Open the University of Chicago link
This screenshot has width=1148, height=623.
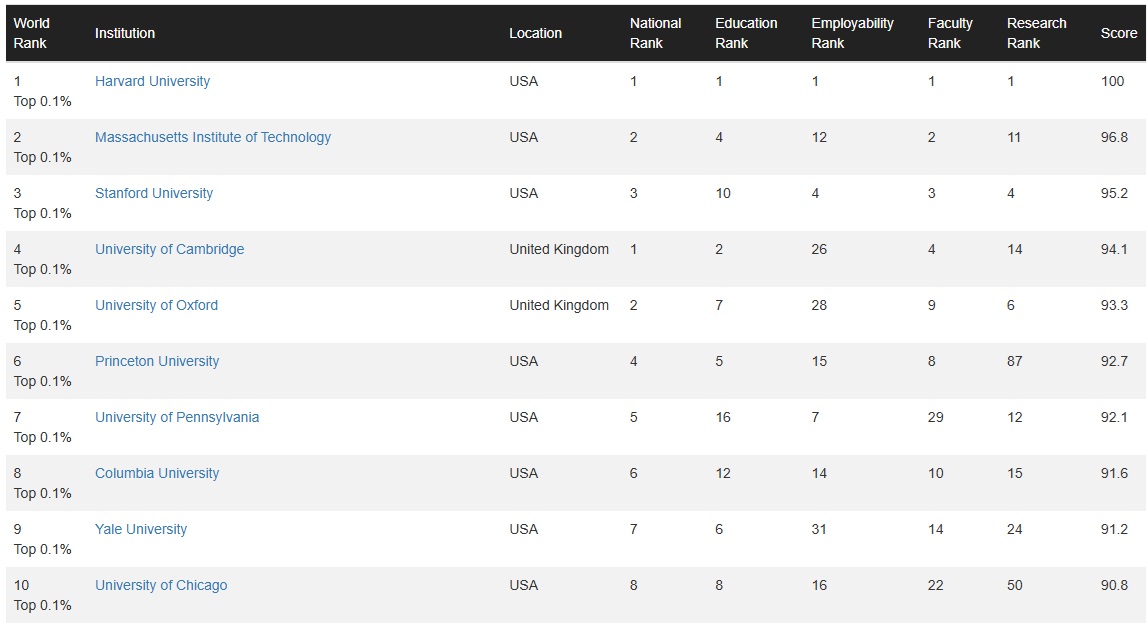pyautogui.click(x=161, y=585)
